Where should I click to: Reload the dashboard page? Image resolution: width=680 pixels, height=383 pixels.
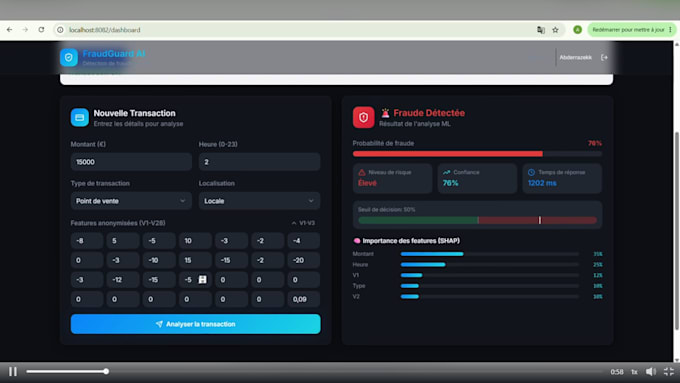click(41, 30)
